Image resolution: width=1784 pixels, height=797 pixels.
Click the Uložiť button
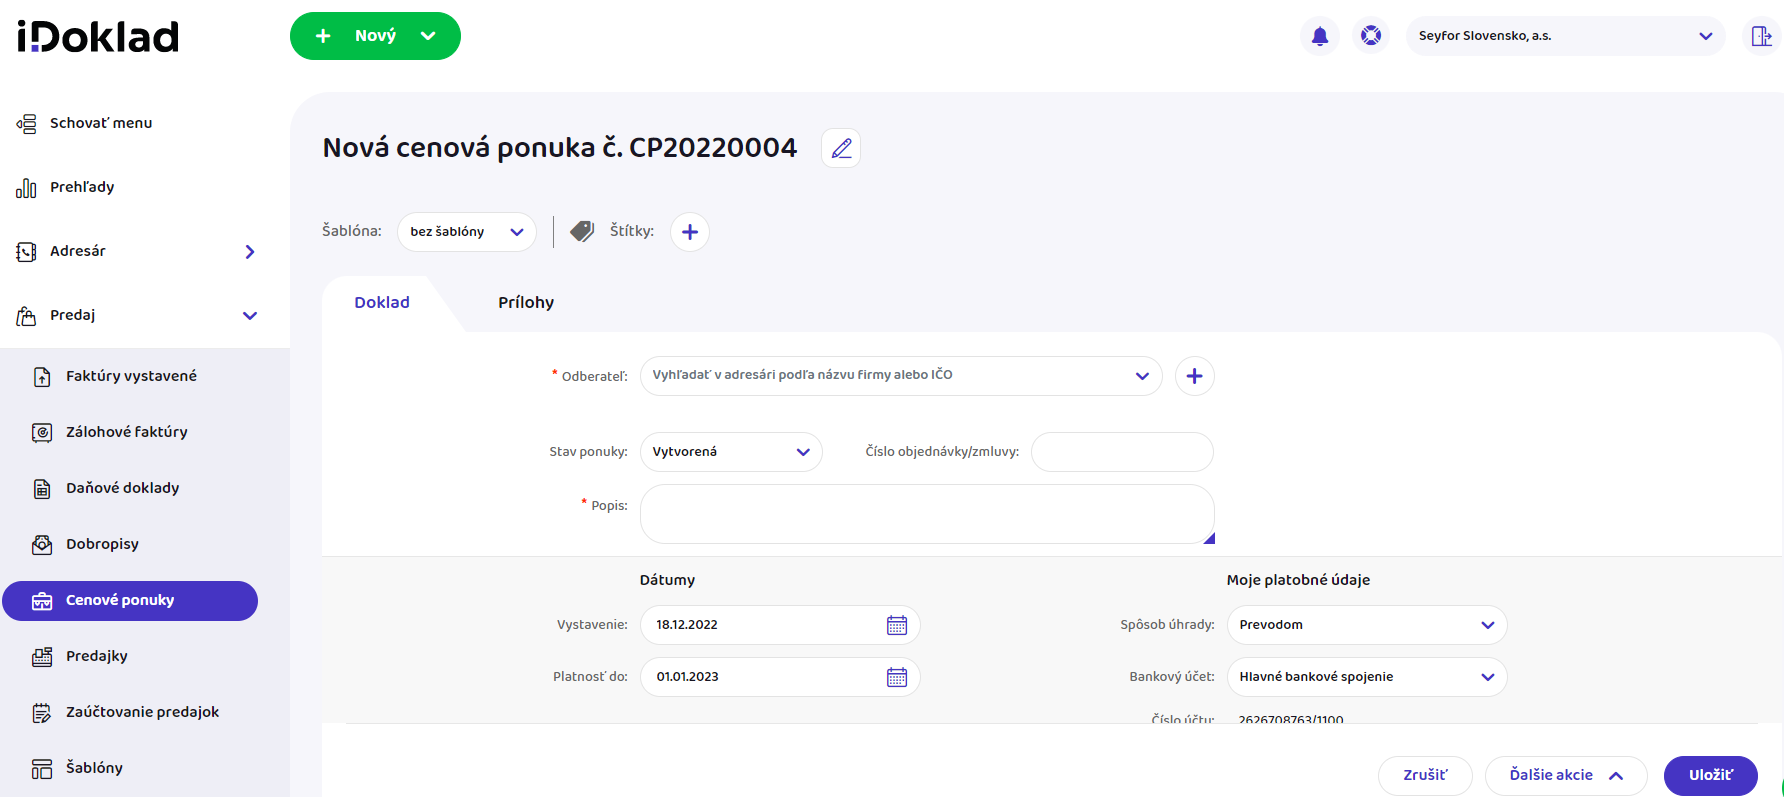1710,775
